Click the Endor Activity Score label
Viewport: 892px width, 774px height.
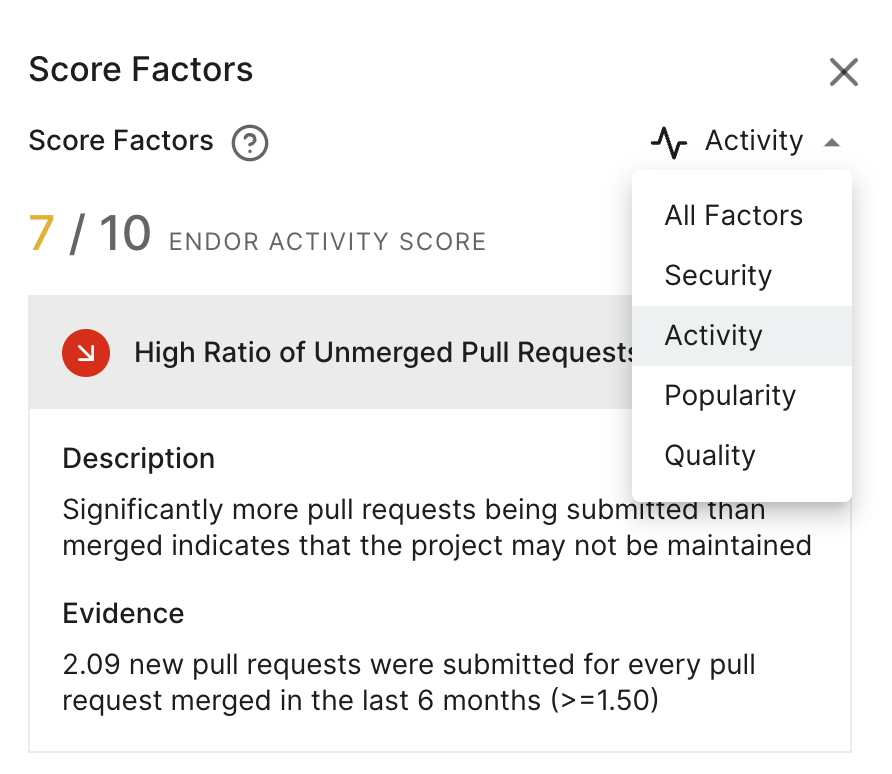(x=327, y=242)
